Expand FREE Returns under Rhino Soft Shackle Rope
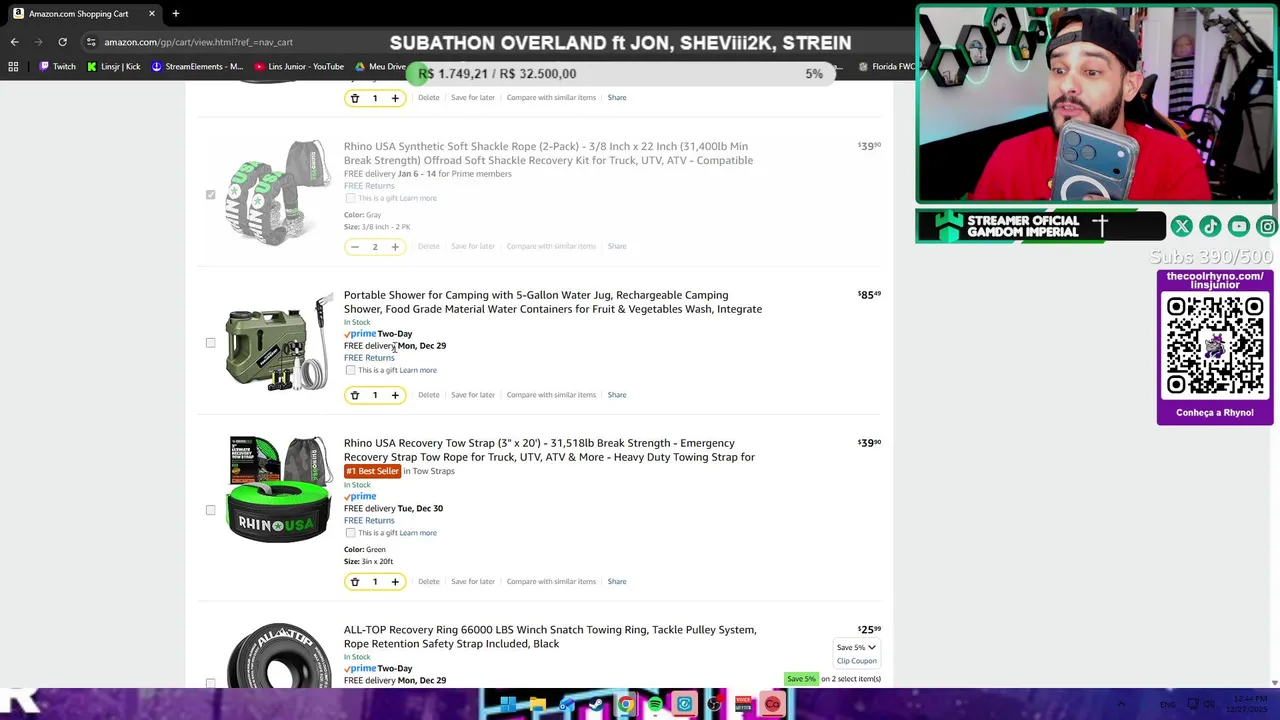The height and width of the screenshot is (720, 1280). click(369, 186)
